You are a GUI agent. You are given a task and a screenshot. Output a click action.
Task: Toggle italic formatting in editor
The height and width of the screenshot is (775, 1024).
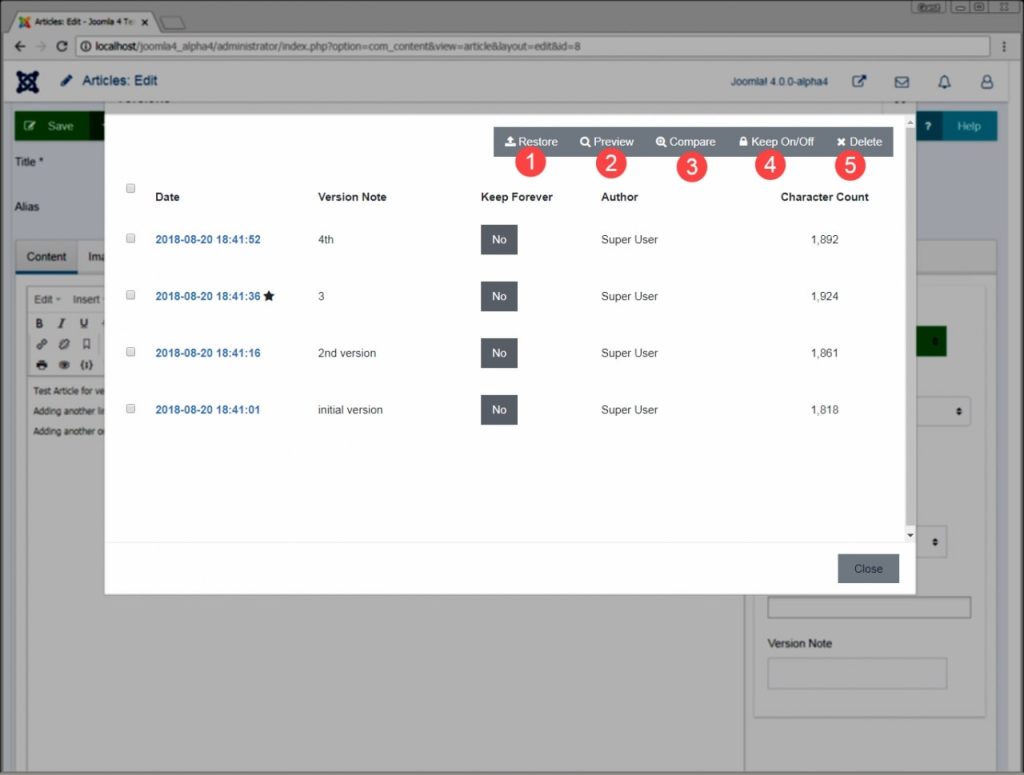click(61, 323)
